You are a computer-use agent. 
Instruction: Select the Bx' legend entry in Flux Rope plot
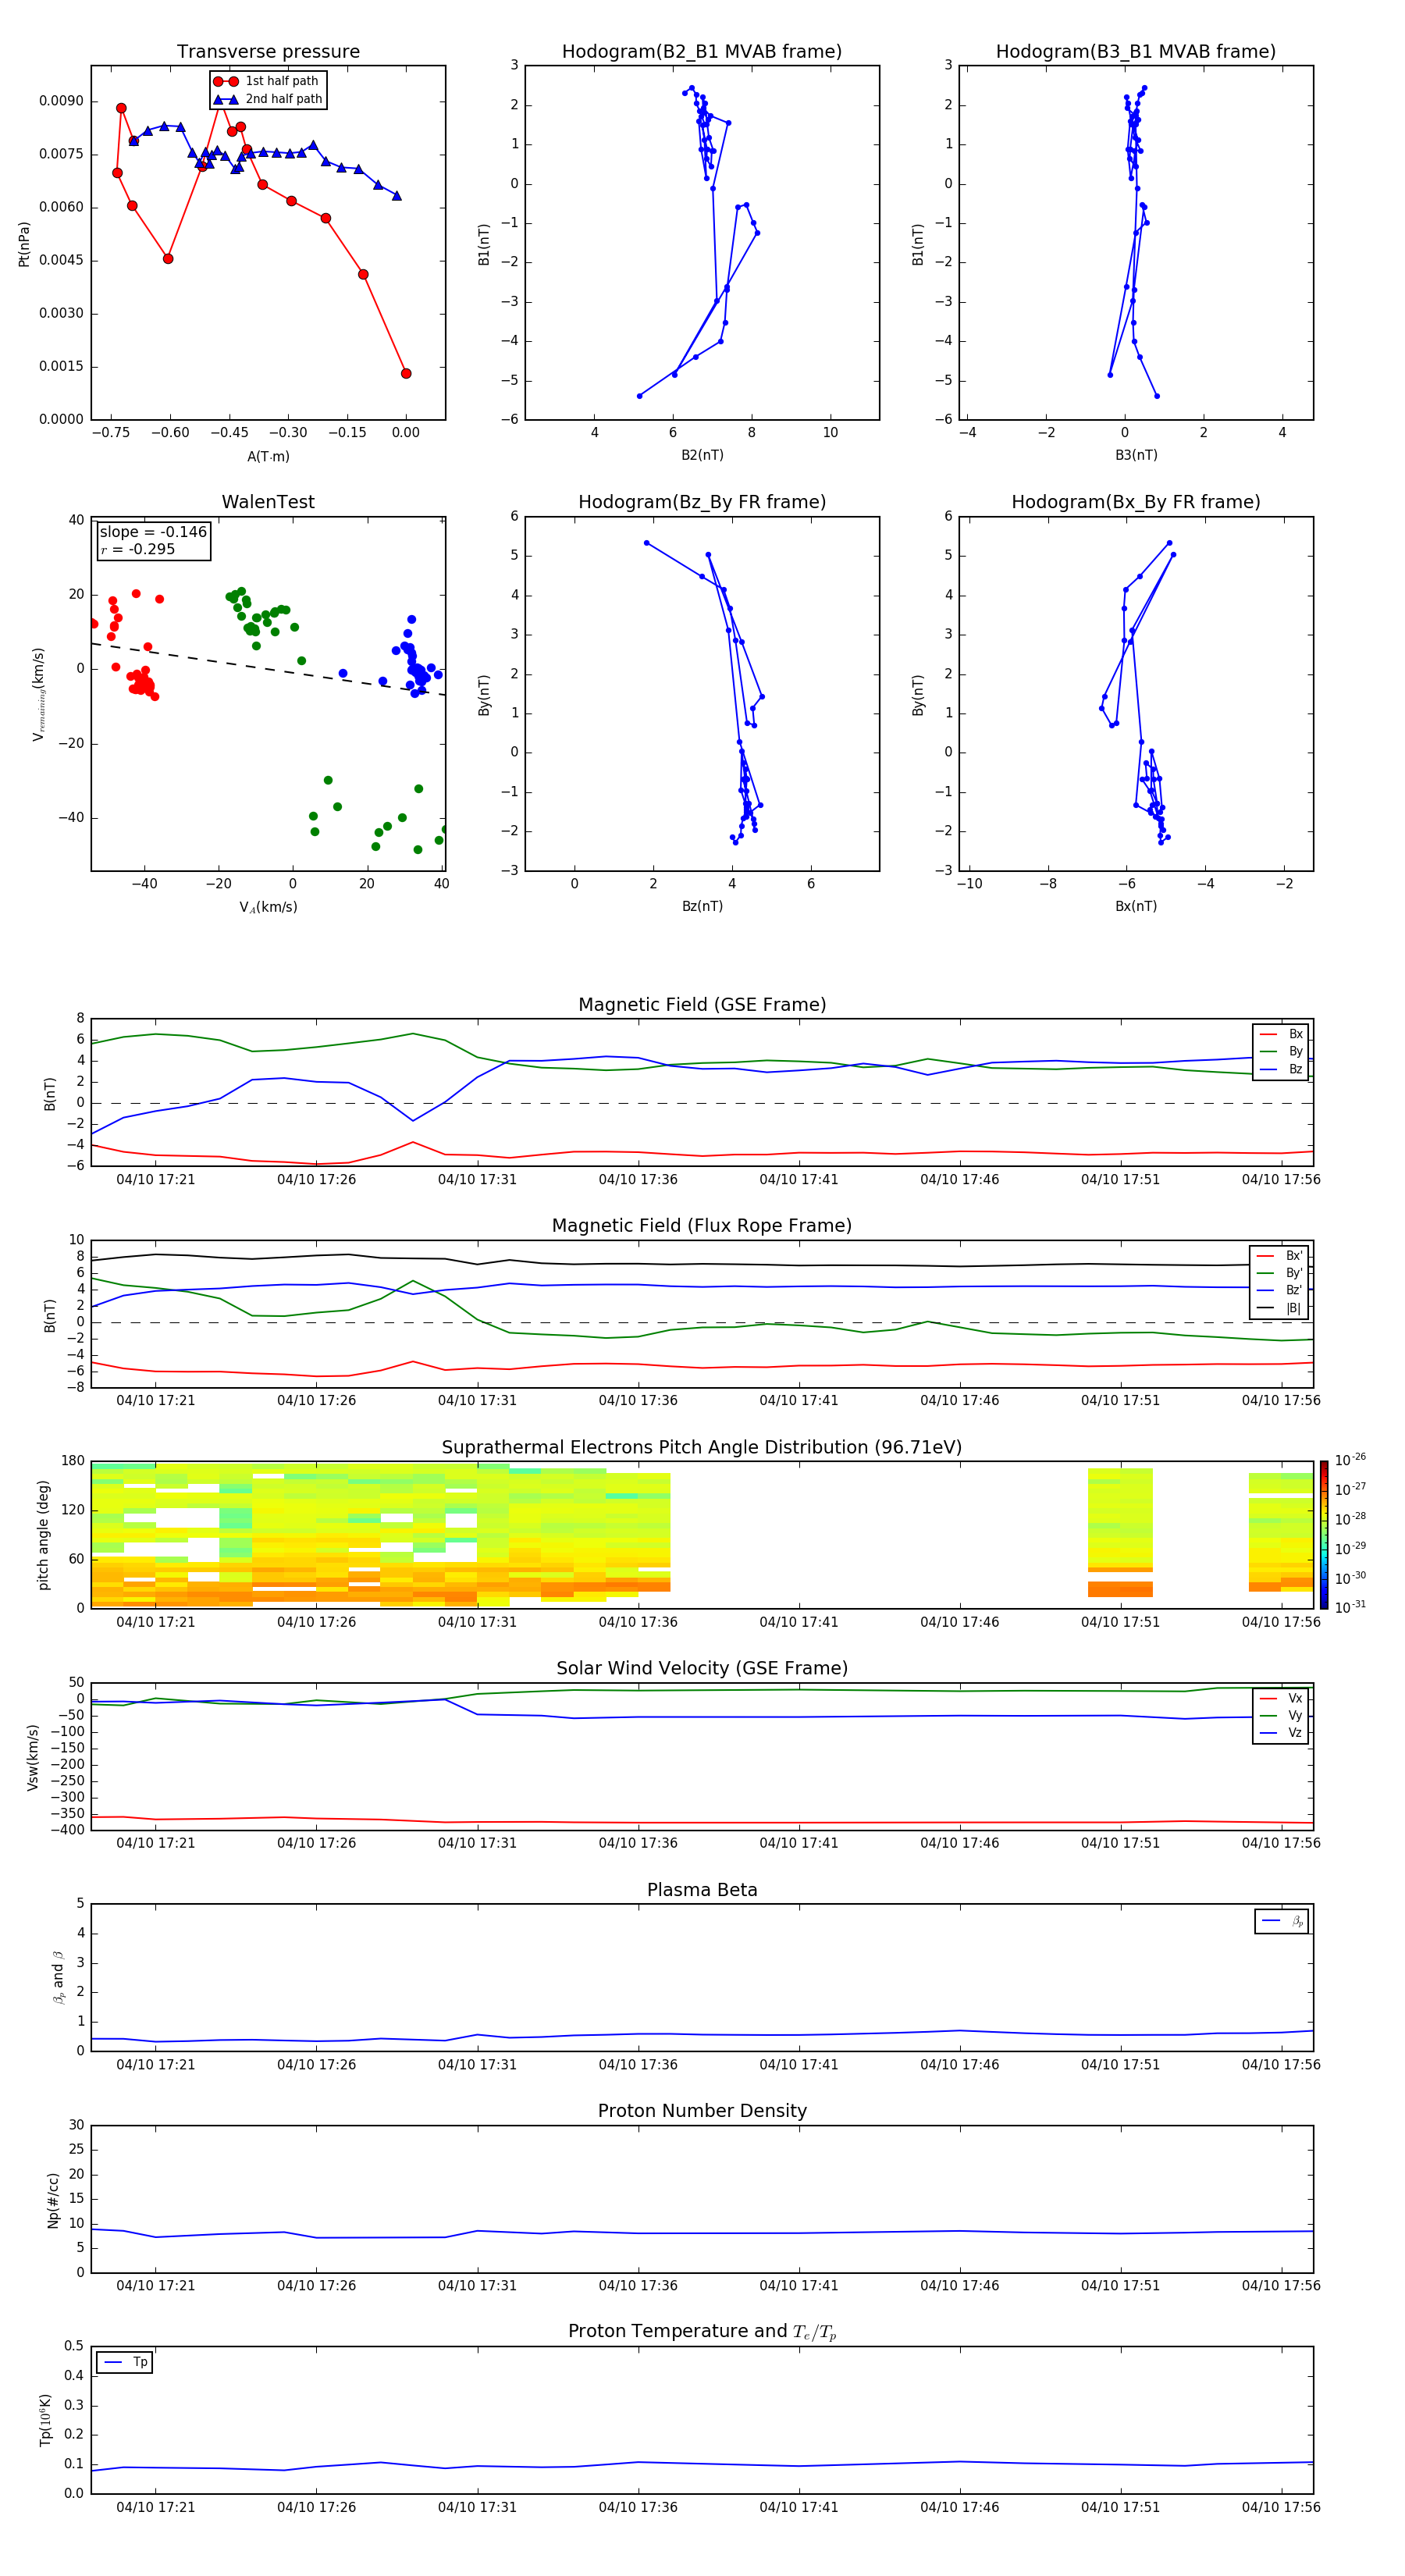pyautogui.click(x=1280, y=1256)
